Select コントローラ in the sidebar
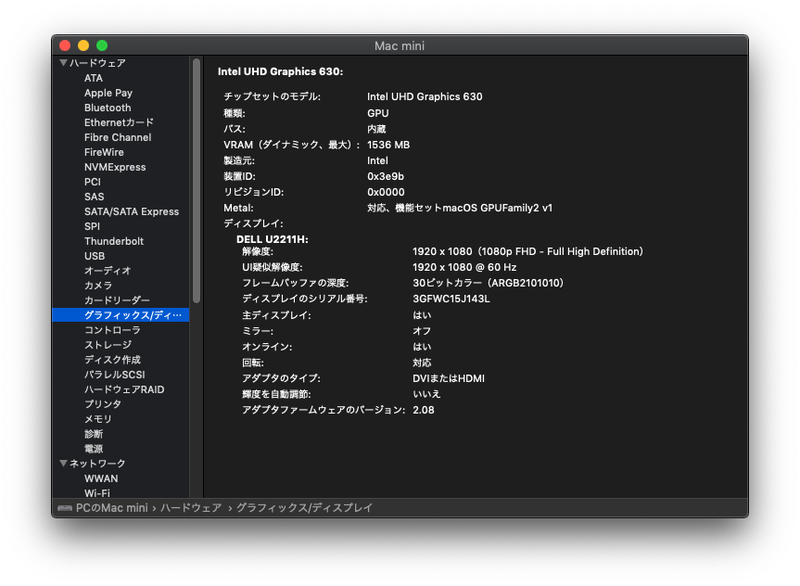Viewport: 800px width, 586px height. 112,330
